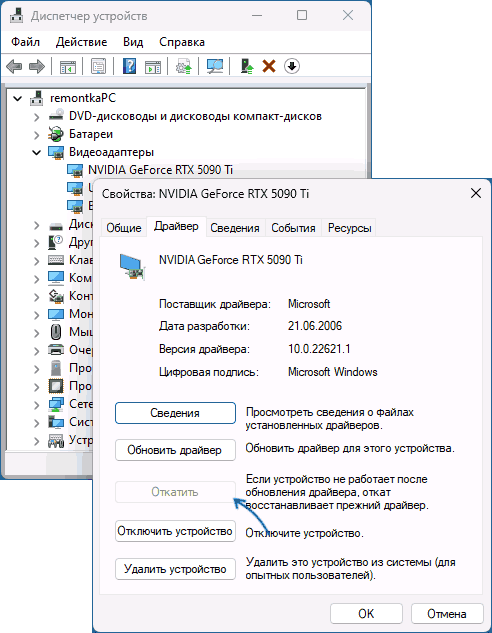This screenshot has width=492, height=633.
Task: Click the large device icon in properties dialog
Action: 132,267
